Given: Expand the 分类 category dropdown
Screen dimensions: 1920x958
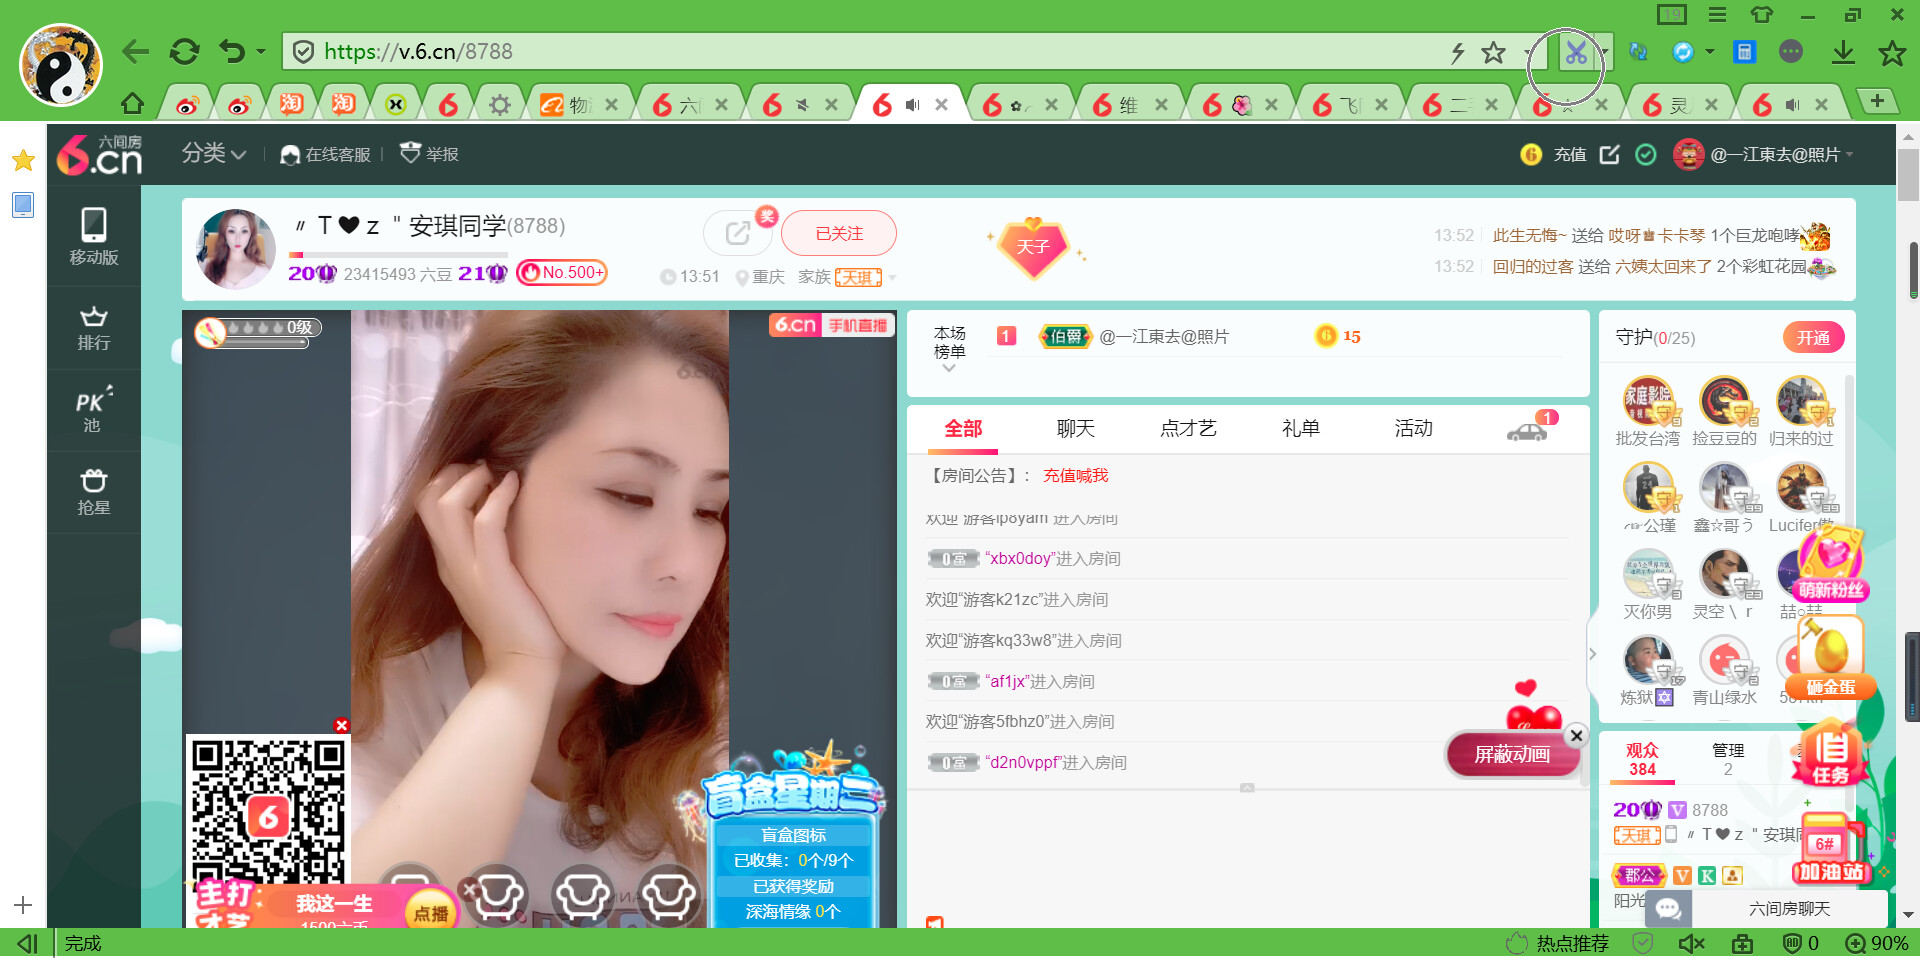Looking at the screenshot, I should (213, 153).
